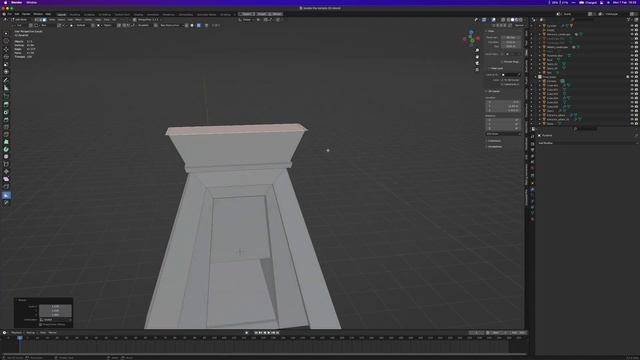Switch viewport to Rendered shading
640x360 pixels.
click(521, 20)
